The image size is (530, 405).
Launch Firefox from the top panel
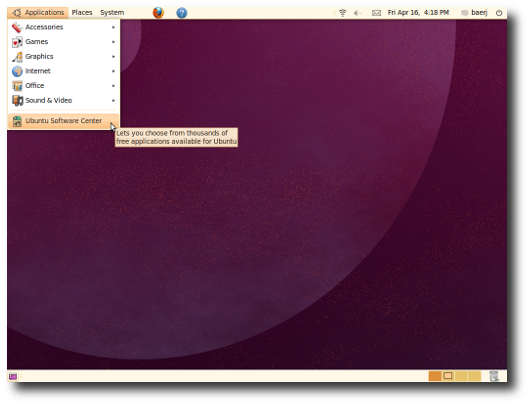click(158, 13)
